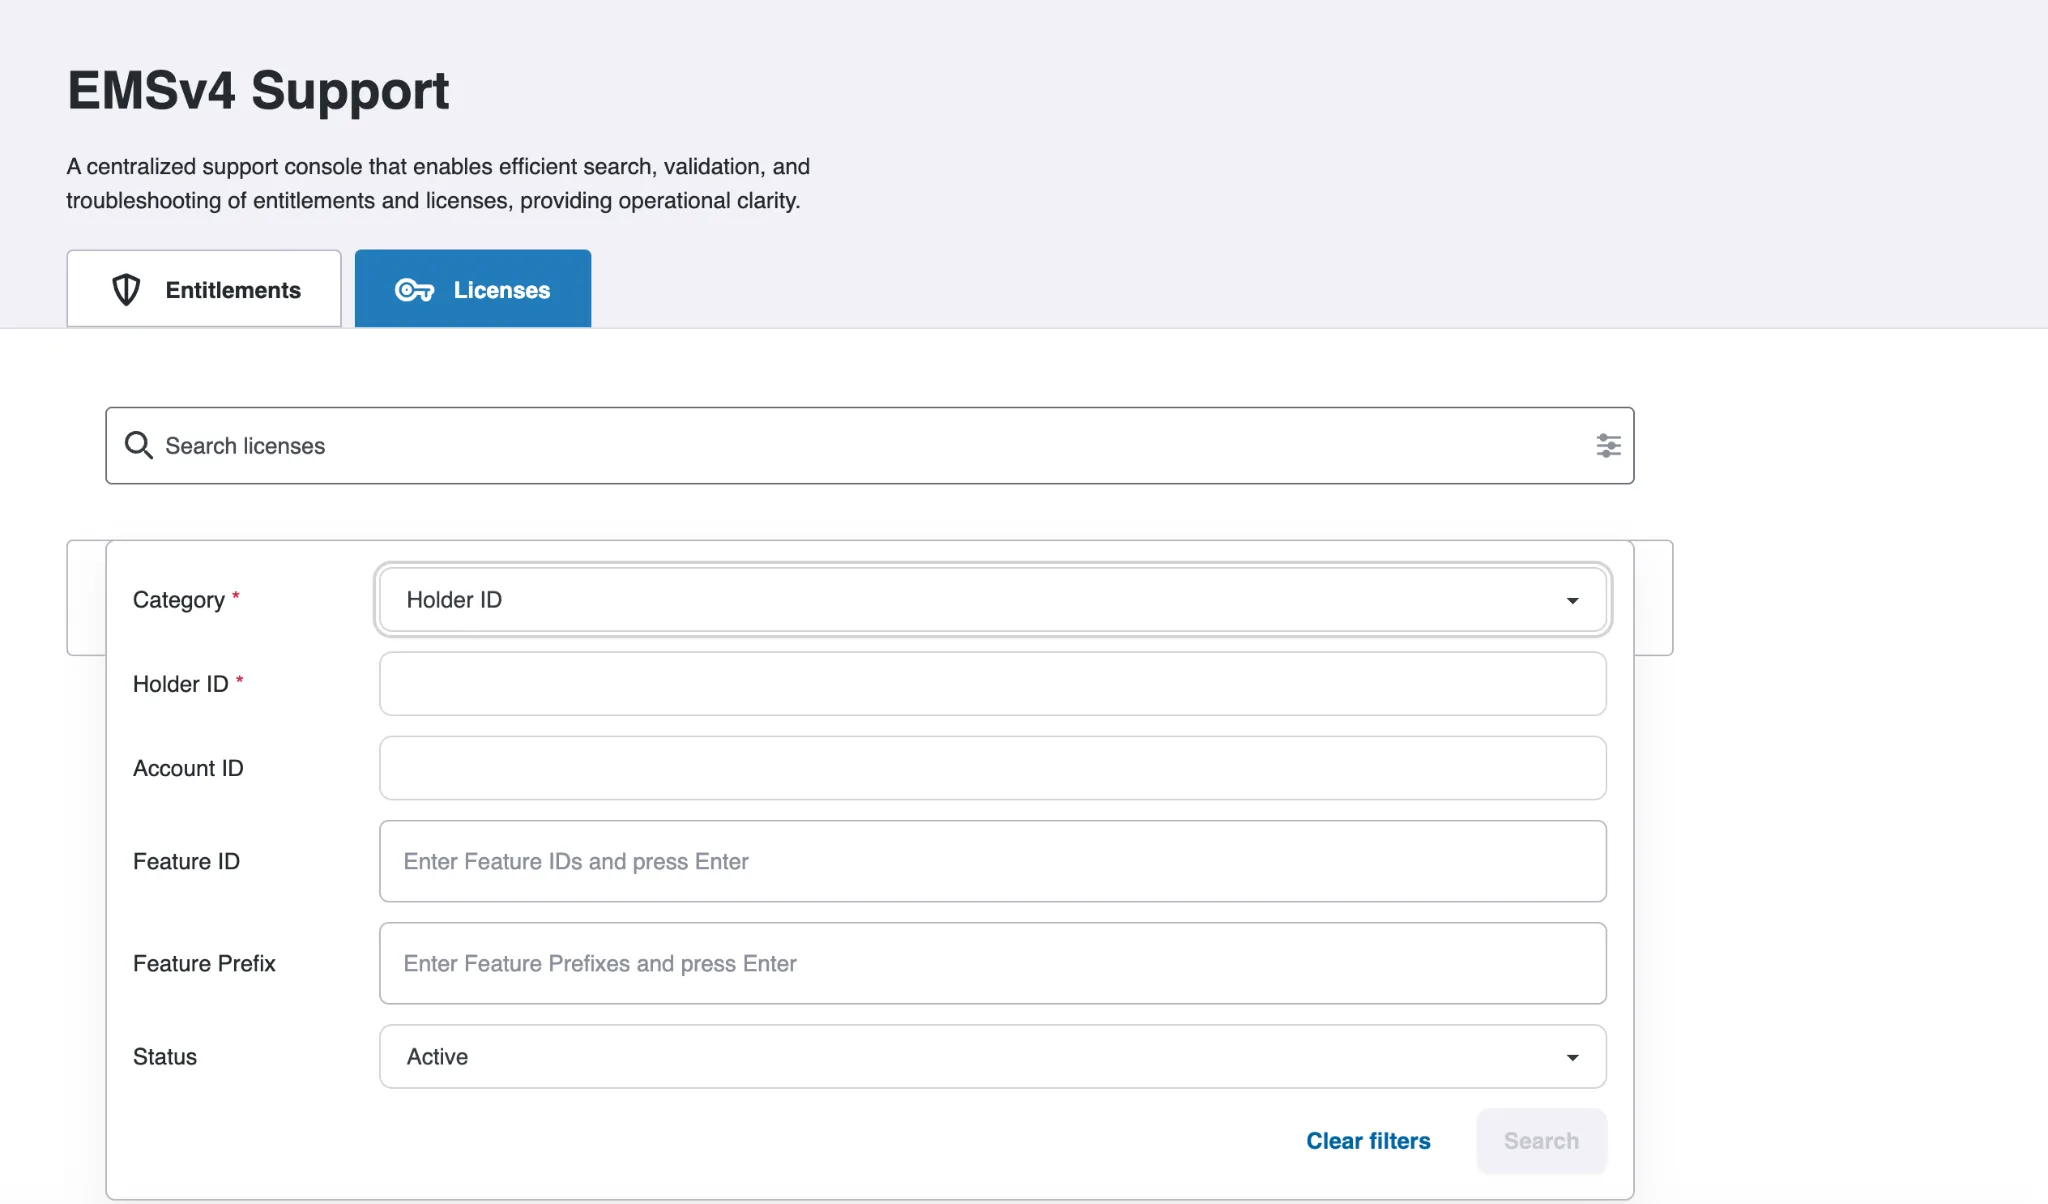Focus the Feature Prefixes entry field
Screen dimensions: 2048x1204
(x=993, y=964)
